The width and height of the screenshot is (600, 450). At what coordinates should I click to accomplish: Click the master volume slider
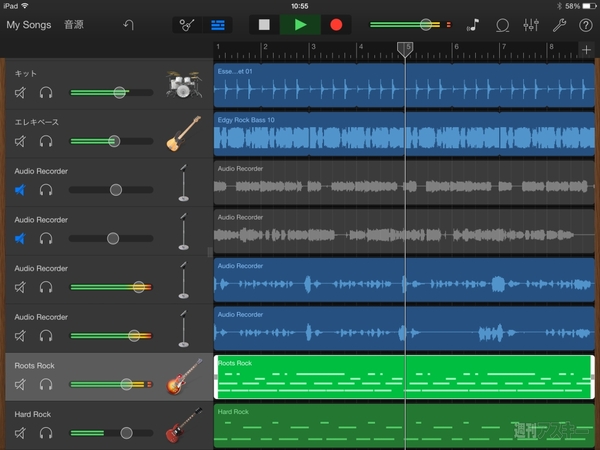pos(426,24)
